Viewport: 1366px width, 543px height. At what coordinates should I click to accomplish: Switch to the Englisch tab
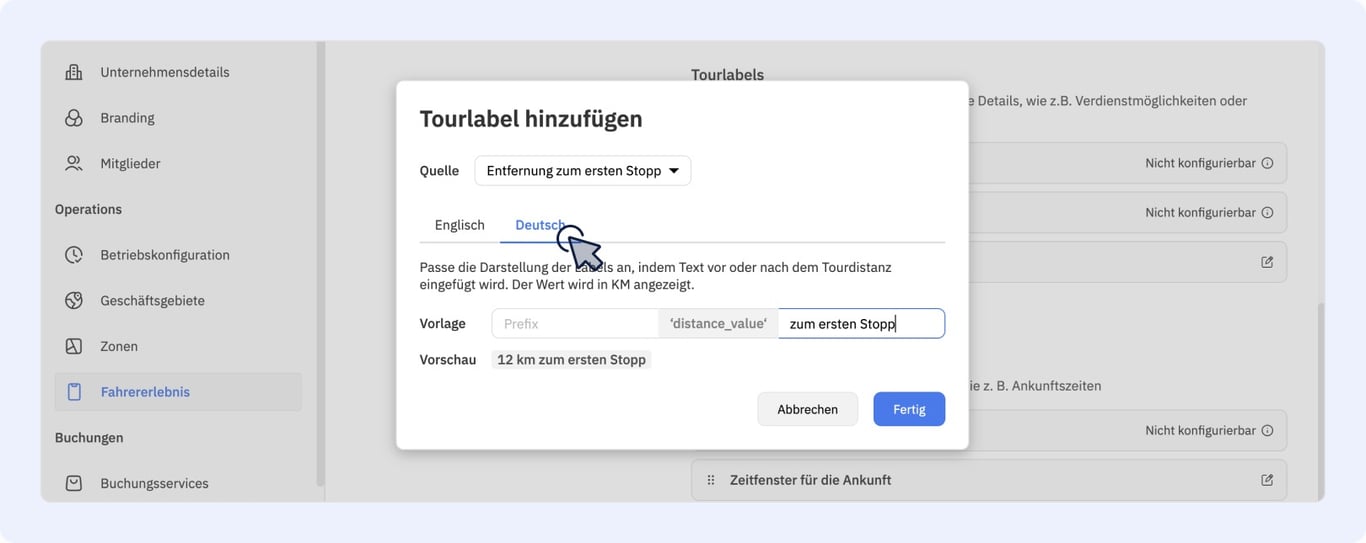(x=460, y=225)
